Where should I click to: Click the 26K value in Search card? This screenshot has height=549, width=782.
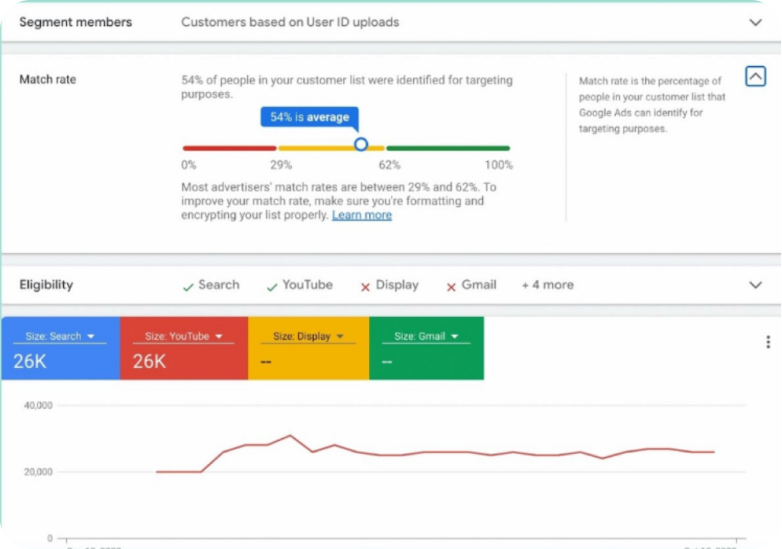pos(30,361)
